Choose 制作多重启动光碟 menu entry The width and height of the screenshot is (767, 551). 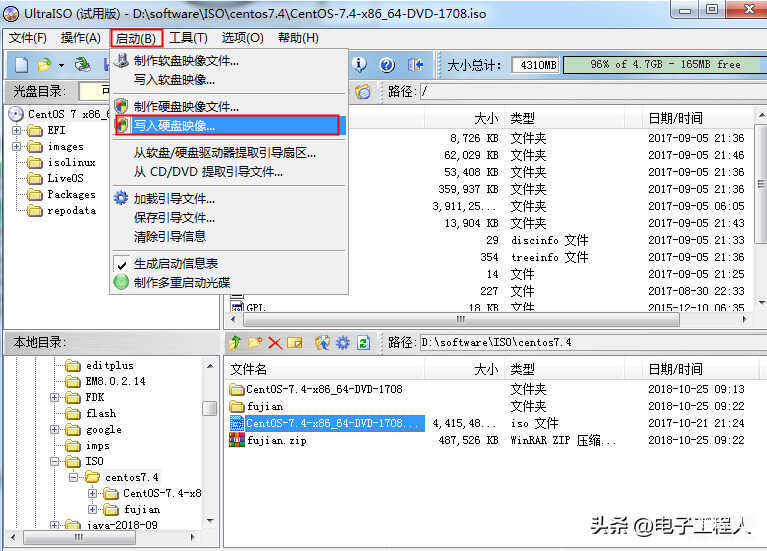coord(227,282)
